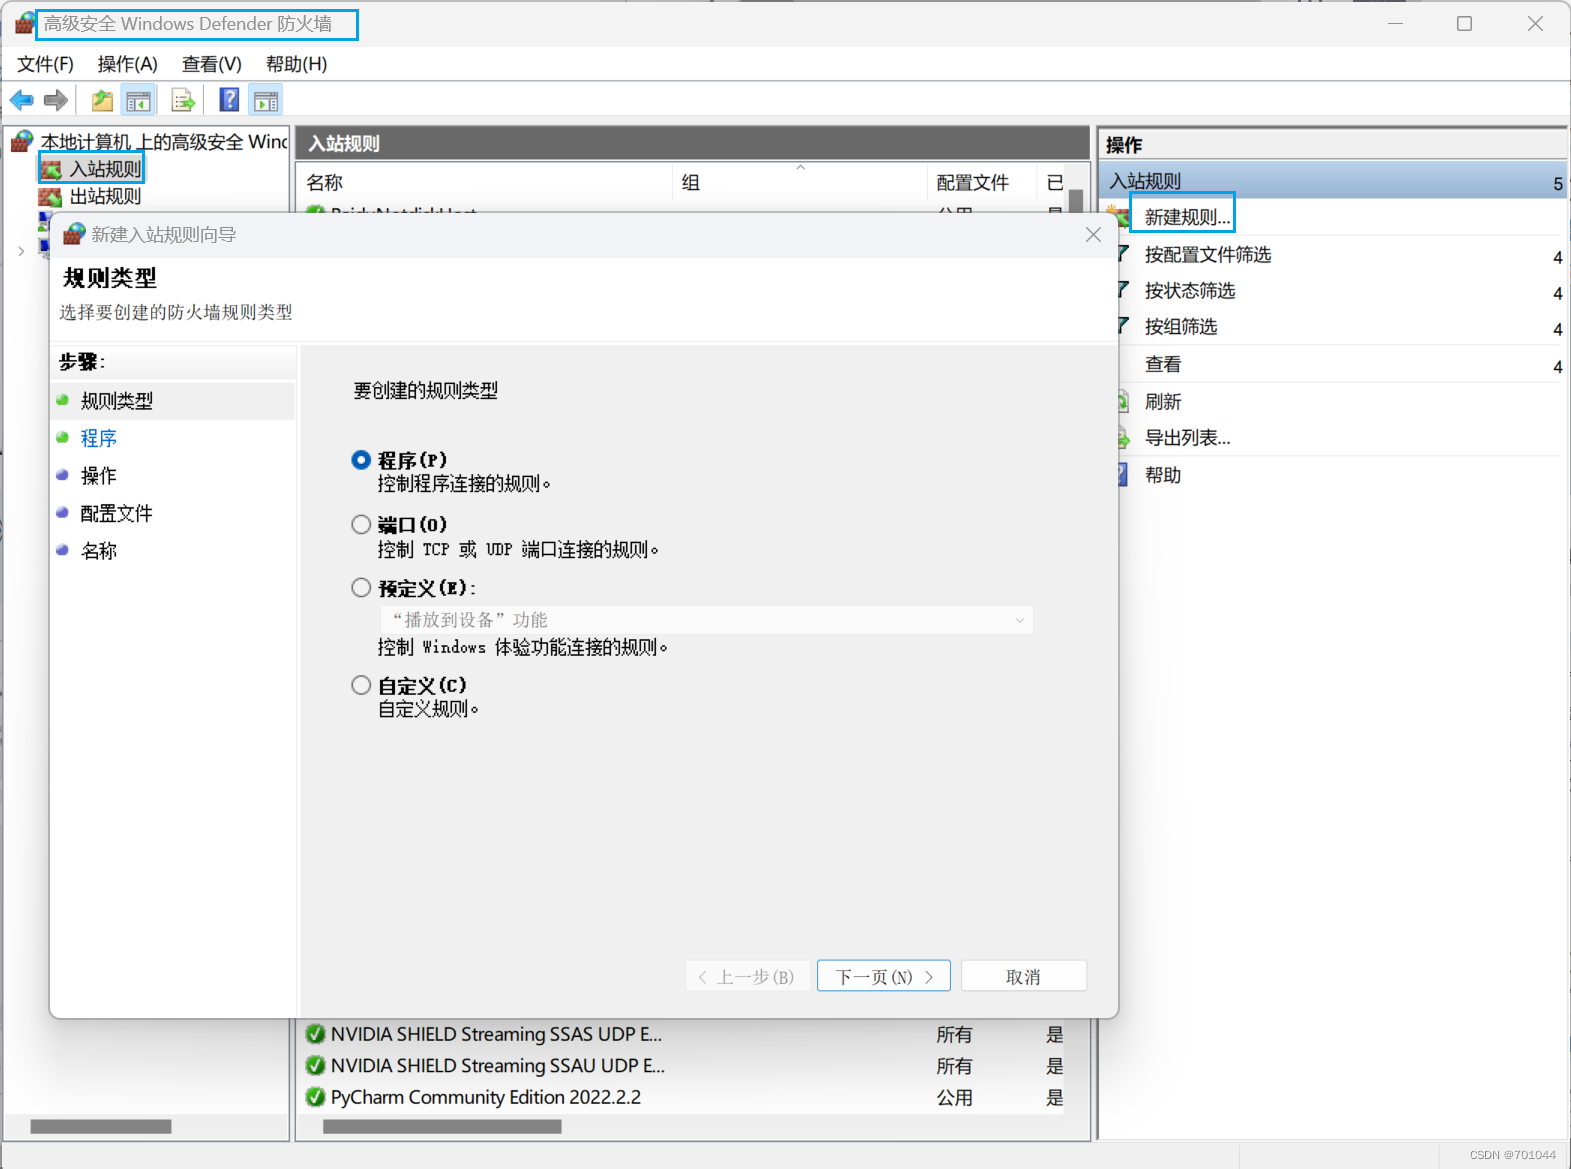Open the 文件(F) menu
Viewport: 1571px width, 1169px height.
coord(45,64)
